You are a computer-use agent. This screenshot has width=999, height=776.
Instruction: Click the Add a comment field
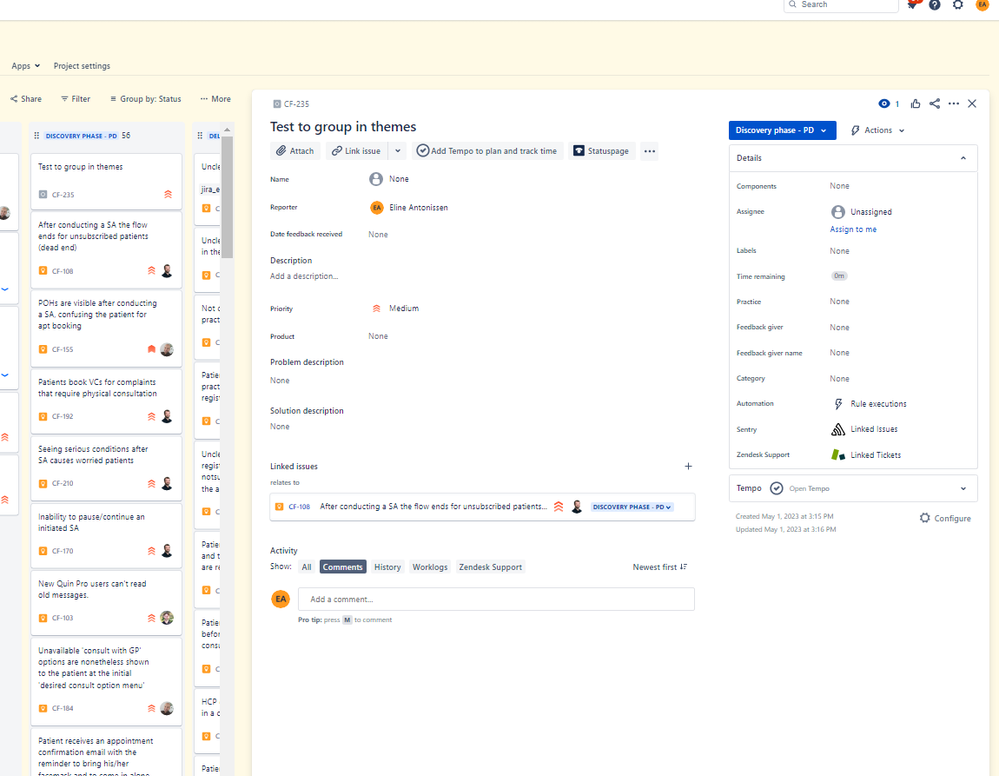coord(496,599)
